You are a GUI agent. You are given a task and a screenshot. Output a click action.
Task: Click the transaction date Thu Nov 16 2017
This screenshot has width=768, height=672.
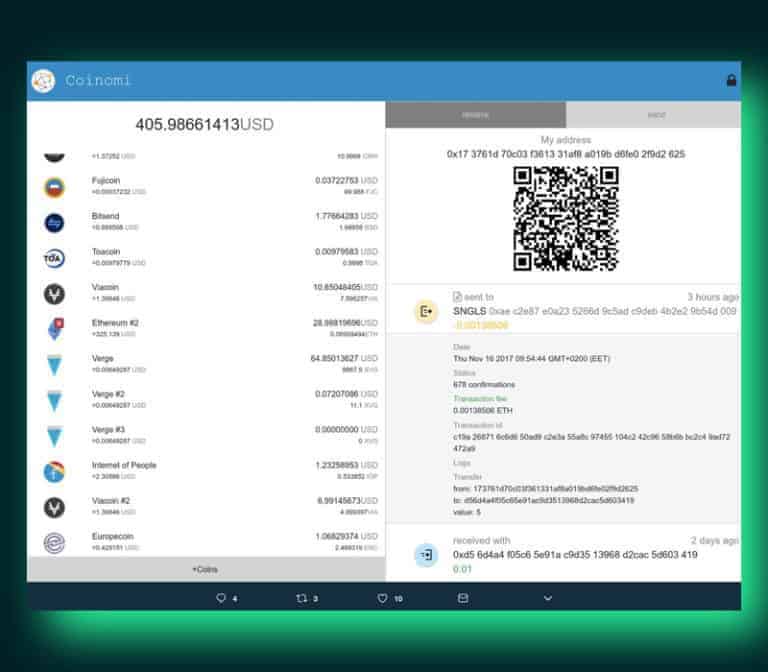point(531,359)
